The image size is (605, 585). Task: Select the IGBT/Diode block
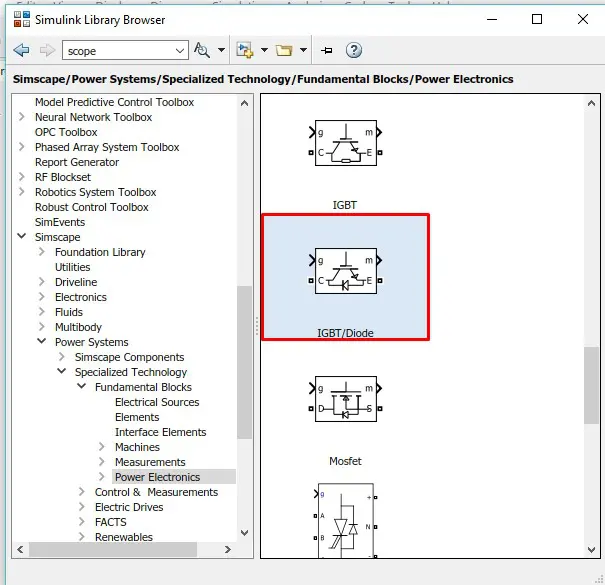[x=345, y=277]
